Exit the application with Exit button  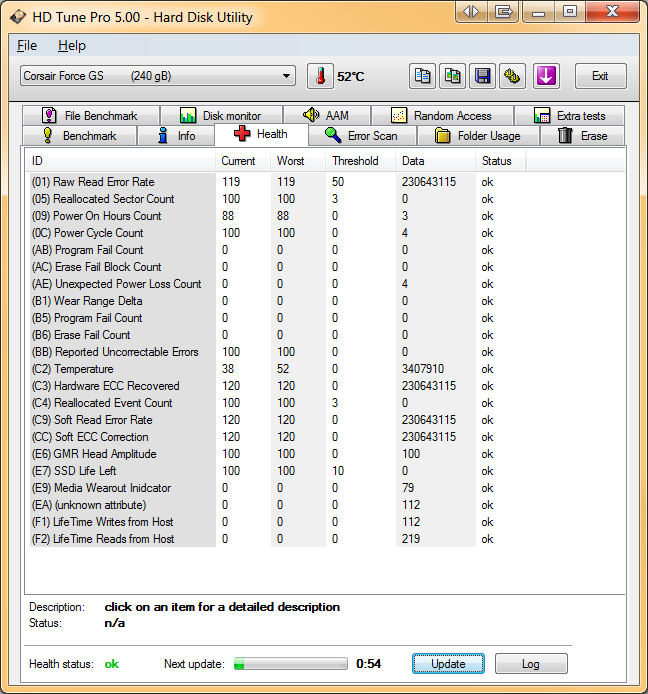pyautogui.click(x=600, y=76)
